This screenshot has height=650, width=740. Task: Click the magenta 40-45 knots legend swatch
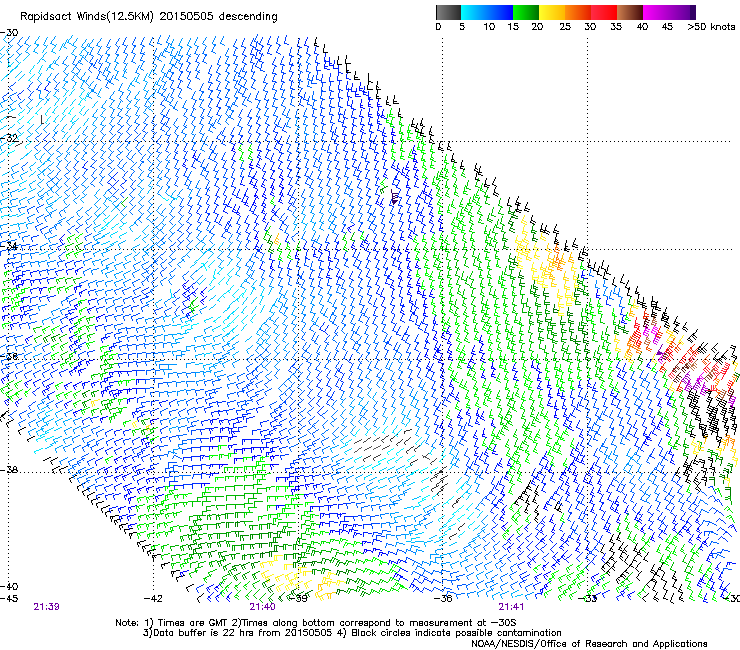tap(656, 12)
